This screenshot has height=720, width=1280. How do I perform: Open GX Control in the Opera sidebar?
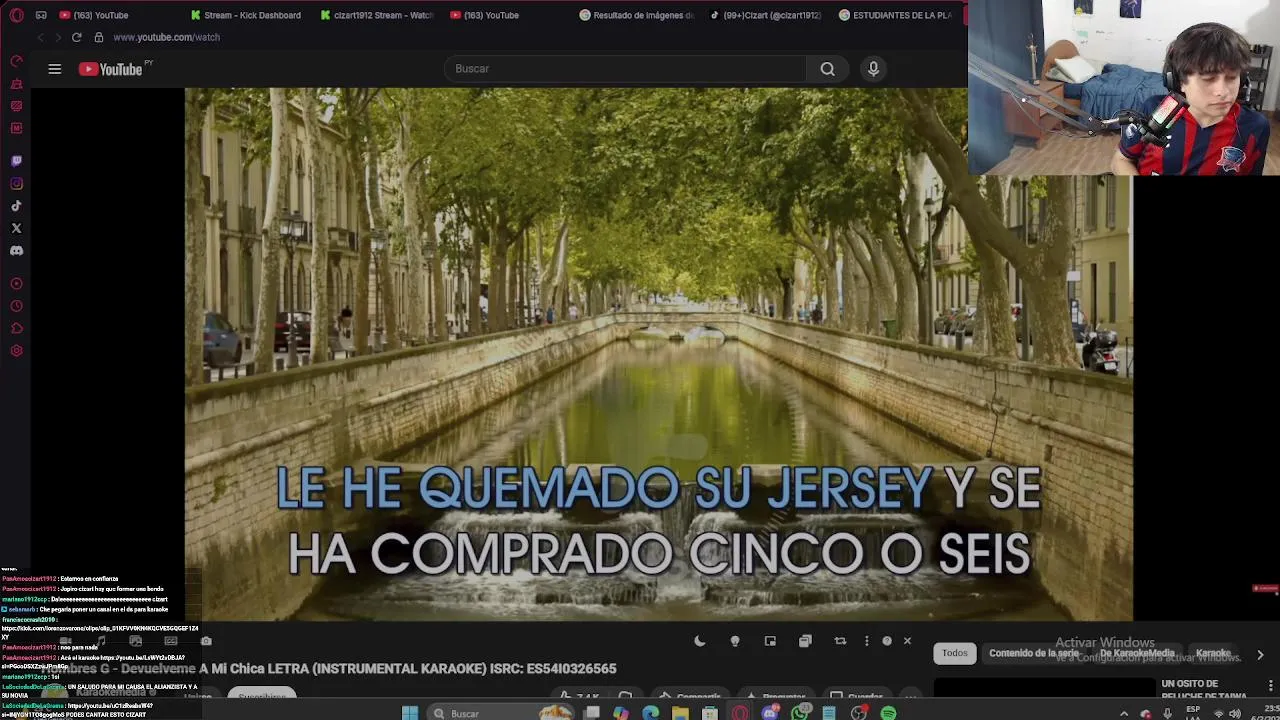click(x=16, y=61)
